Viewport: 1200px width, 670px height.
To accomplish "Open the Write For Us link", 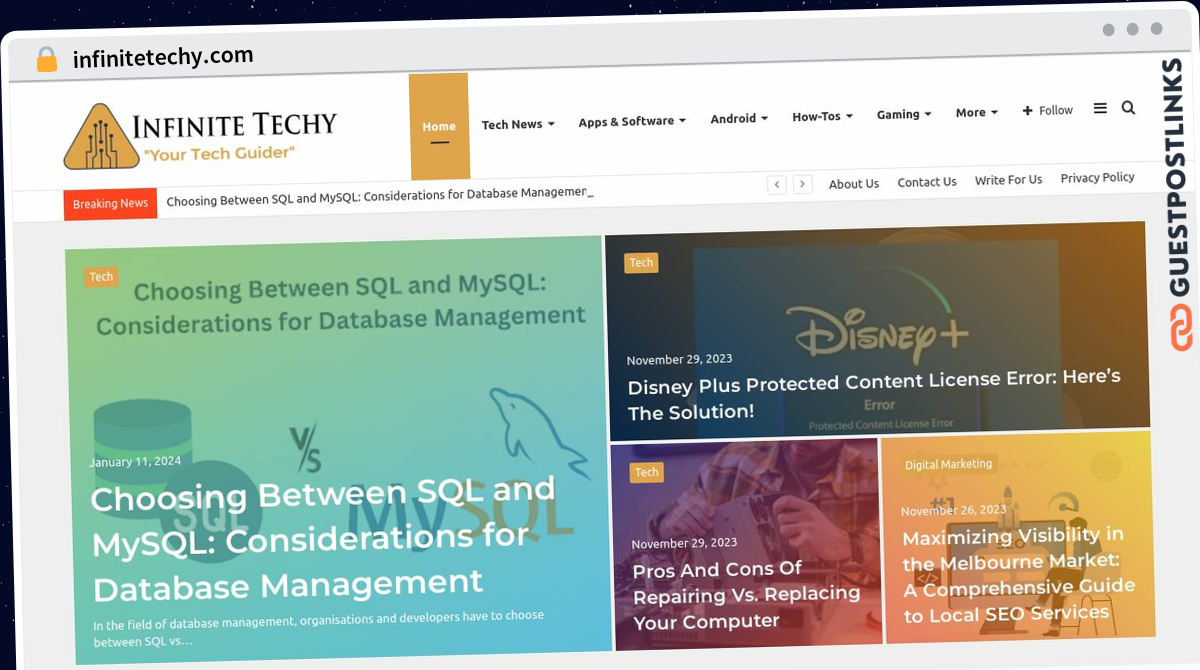I will 1008,180.
